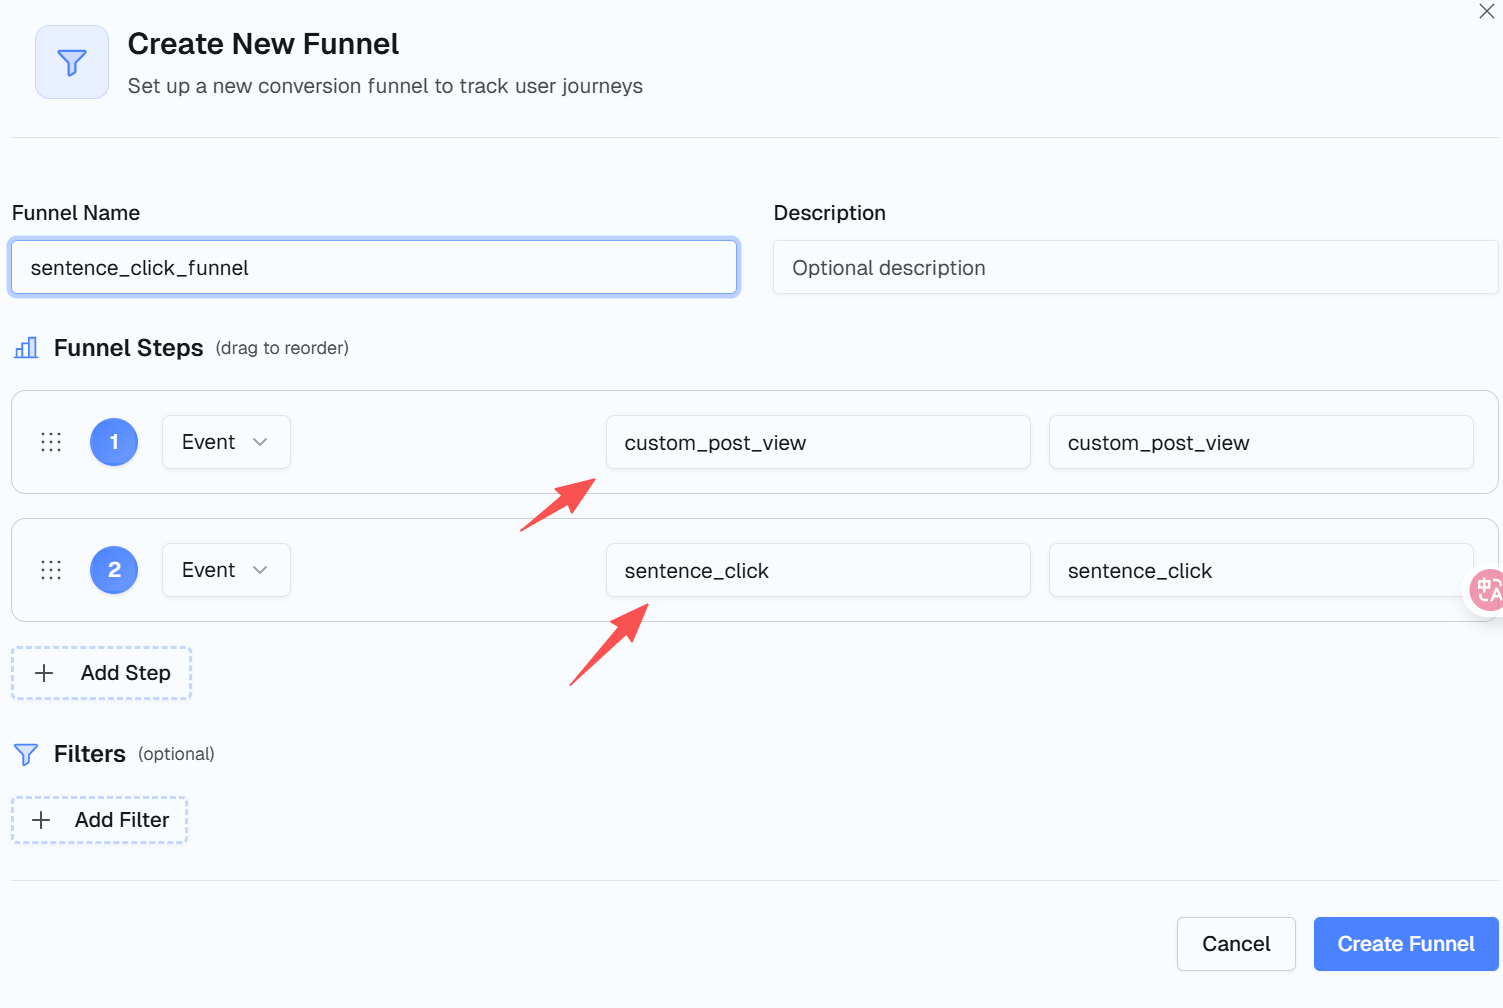Click the step 1 number badge

point(114,442)
